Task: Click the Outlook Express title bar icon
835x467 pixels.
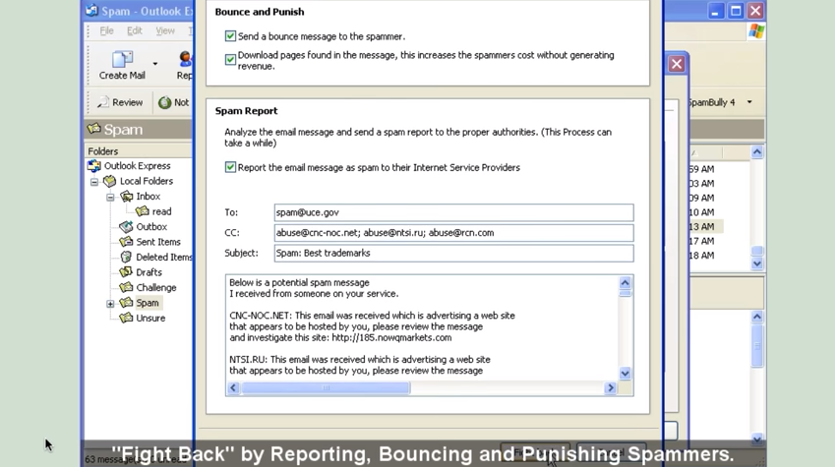Action: point(92,10)
